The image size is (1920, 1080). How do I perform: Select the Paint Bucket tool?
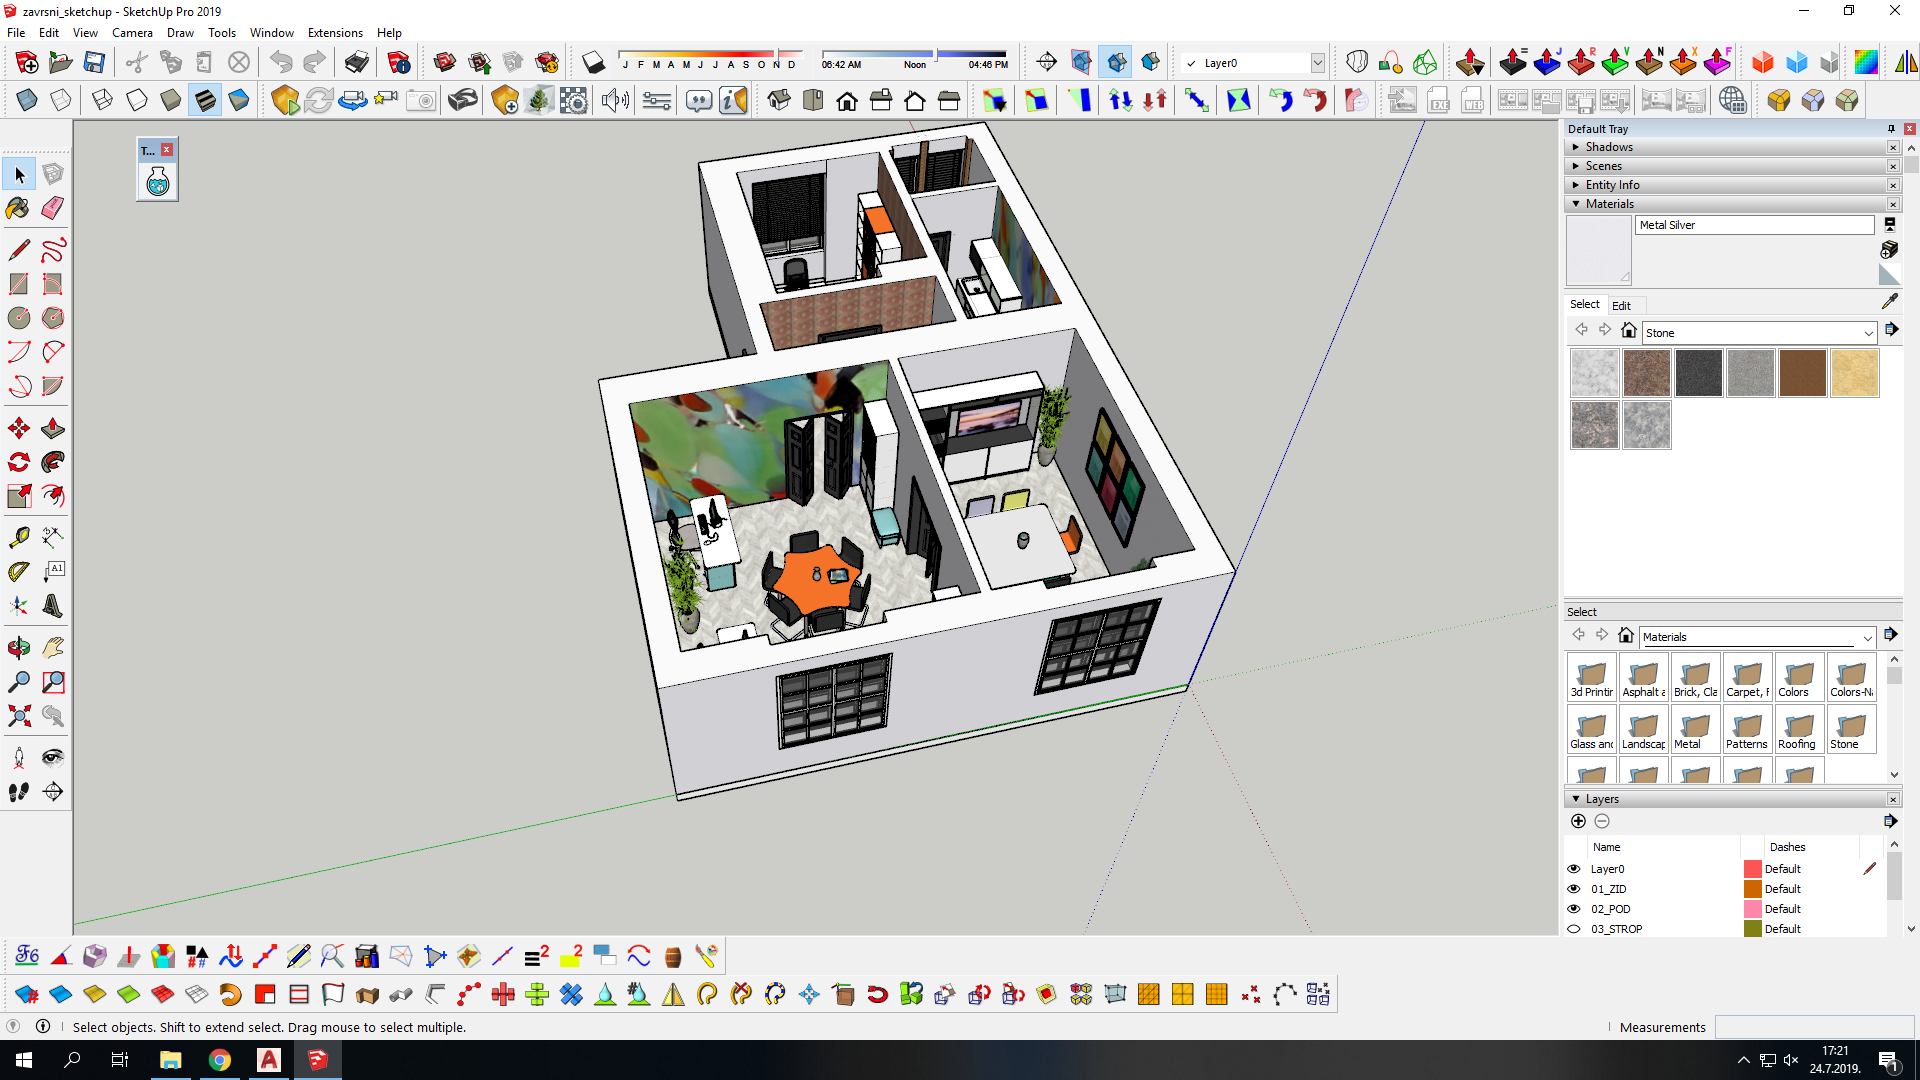pyautogui.click(x=18, y=208)
